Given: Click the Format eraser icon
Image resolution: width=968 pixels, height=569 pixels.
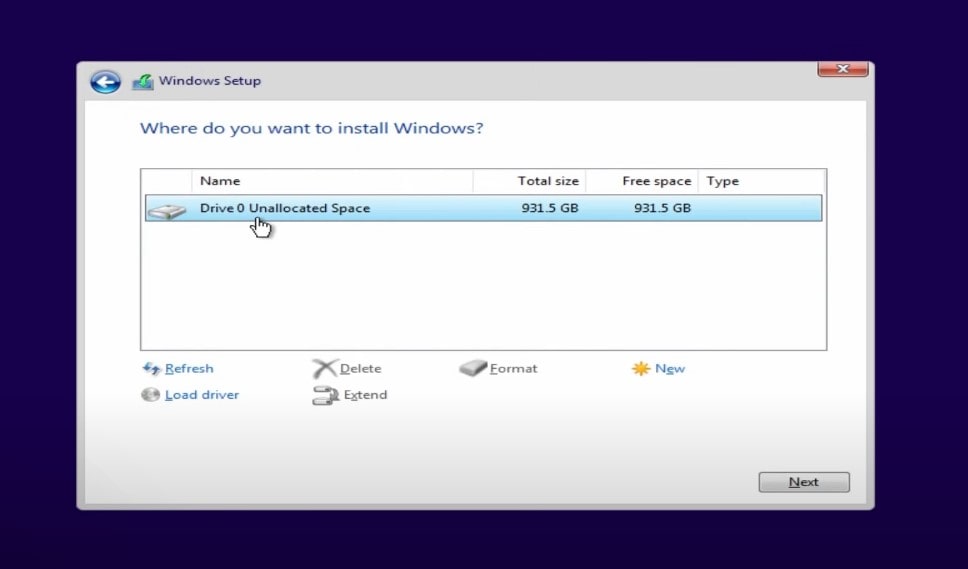Looking at the screenshot, I should [473, 369].
